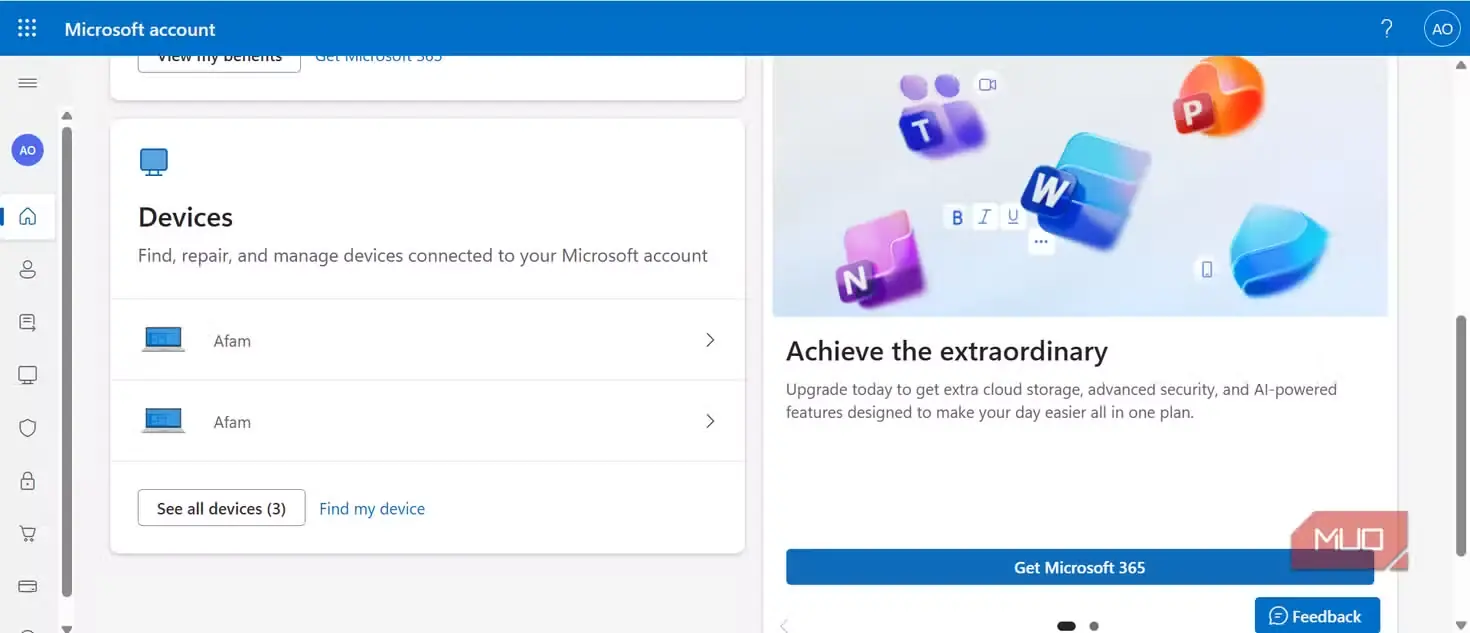This screenshot has width=1470, height=633.
Task: Open the AO account avatar in header
Action: tap(1442, 29)
